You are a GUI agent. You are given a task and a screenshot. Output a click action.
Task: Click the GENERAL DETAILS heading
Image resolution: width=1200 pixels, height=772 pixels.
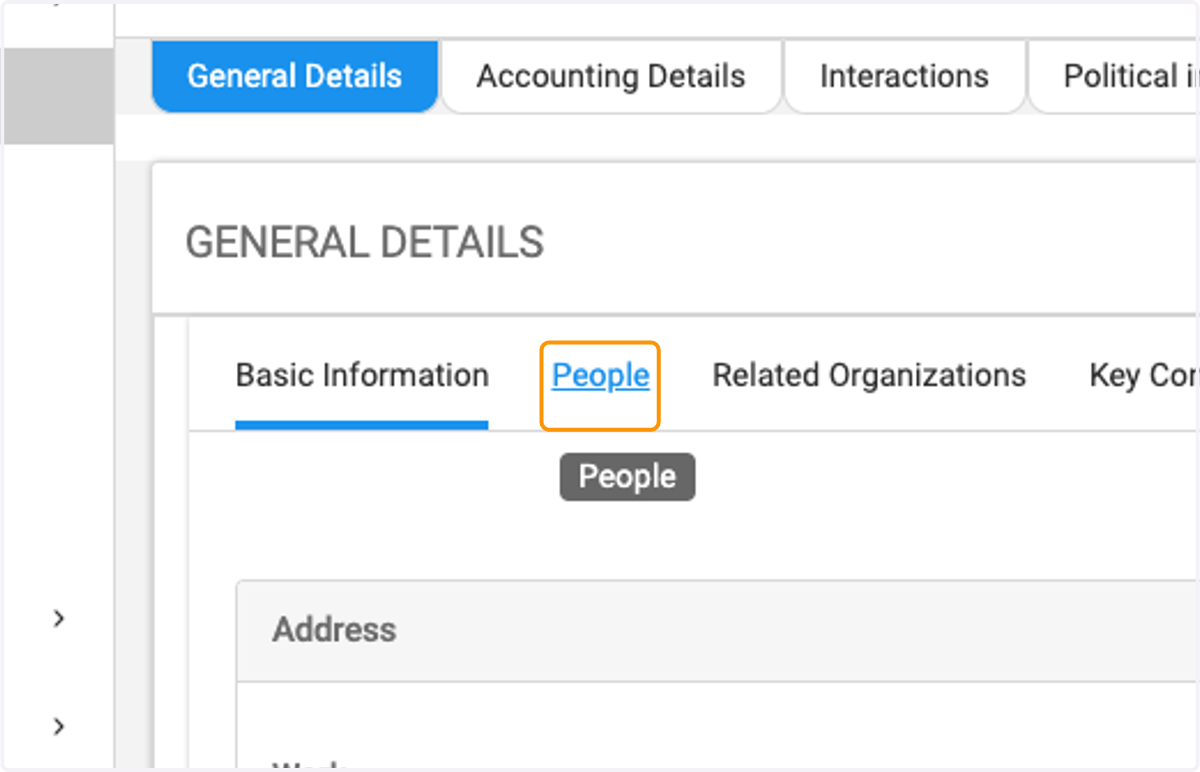click(x=365, y=243)
